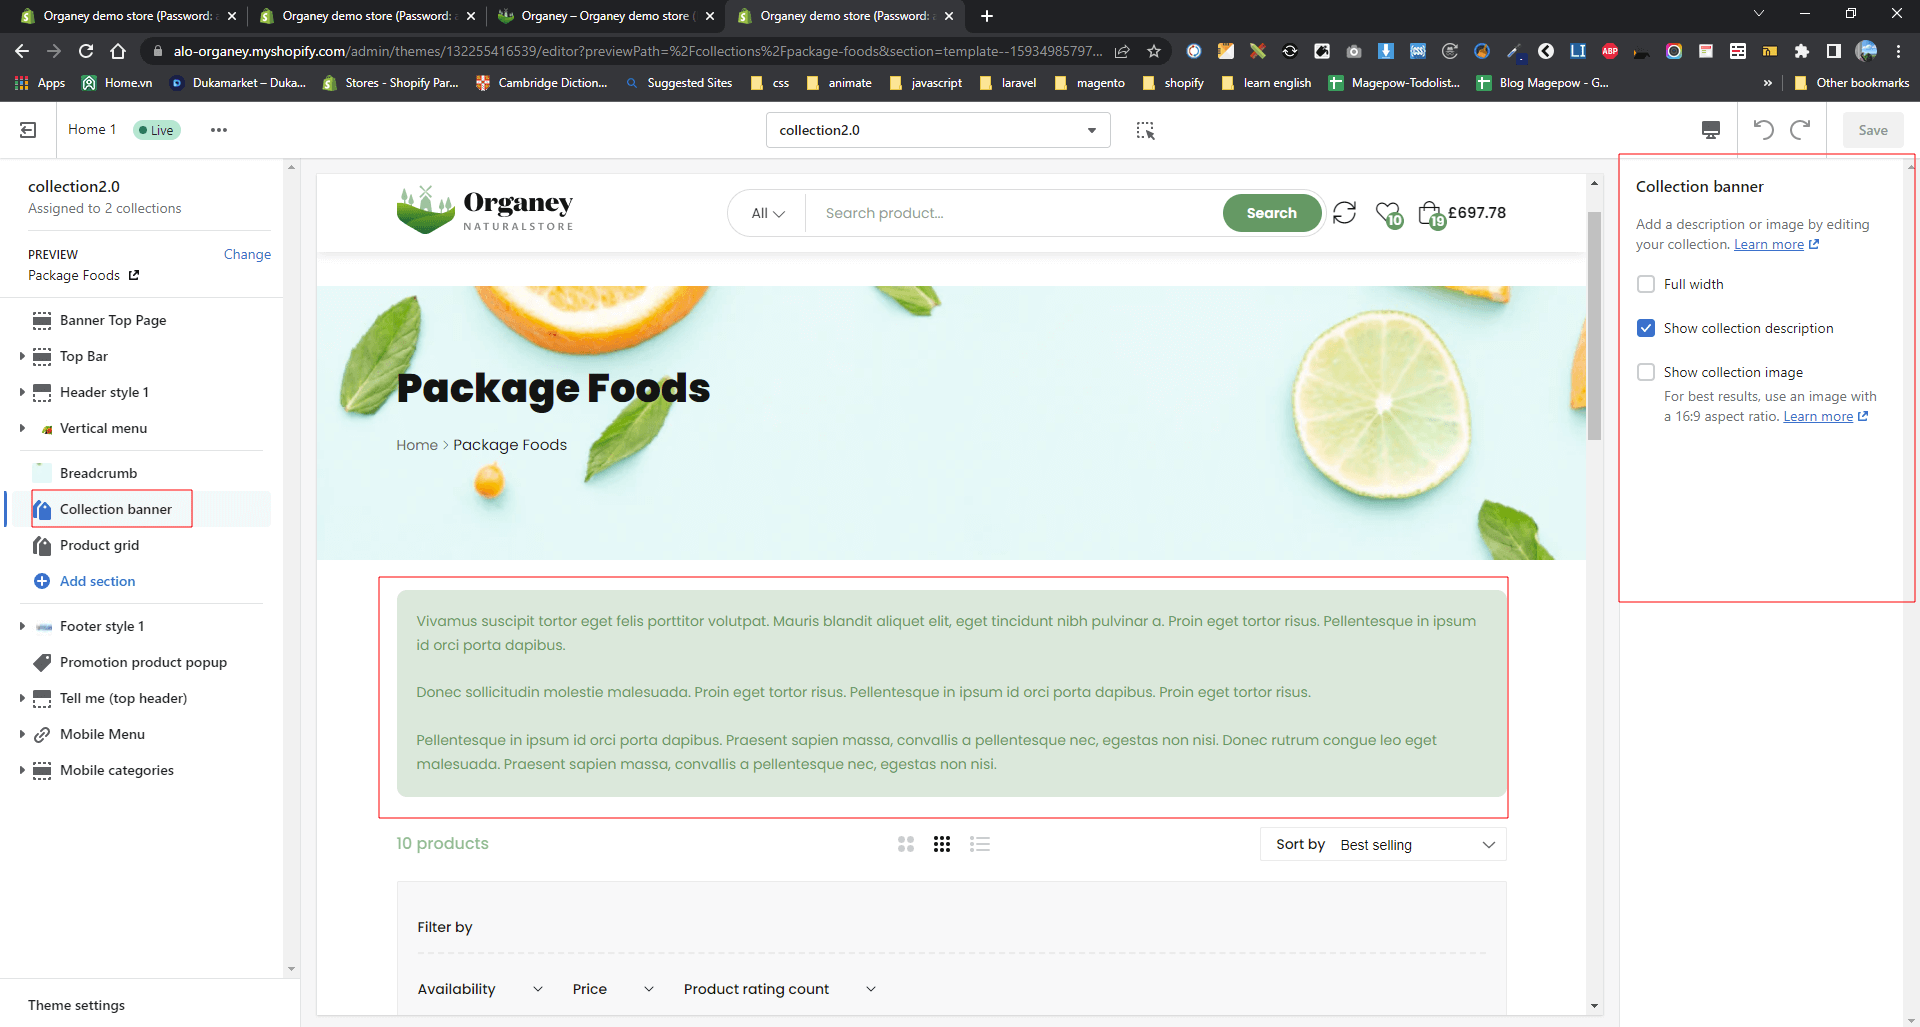
Task: Select Product grid in the sidebar
Action: 99,545
